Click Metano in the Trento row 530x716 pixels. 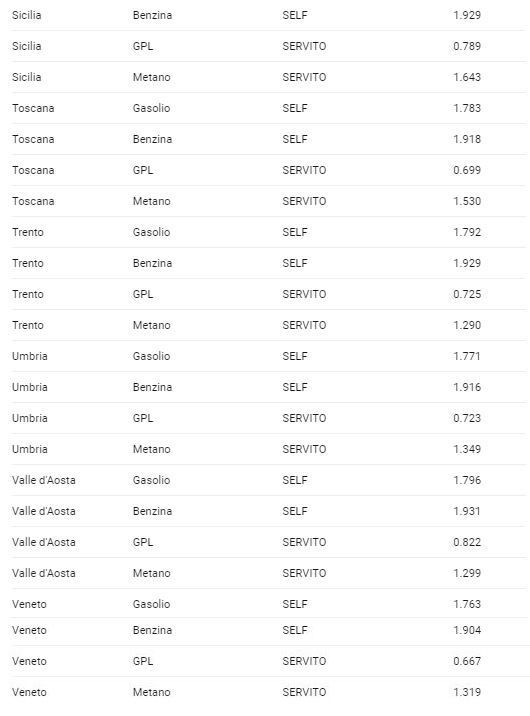click(x=151, y=326)
